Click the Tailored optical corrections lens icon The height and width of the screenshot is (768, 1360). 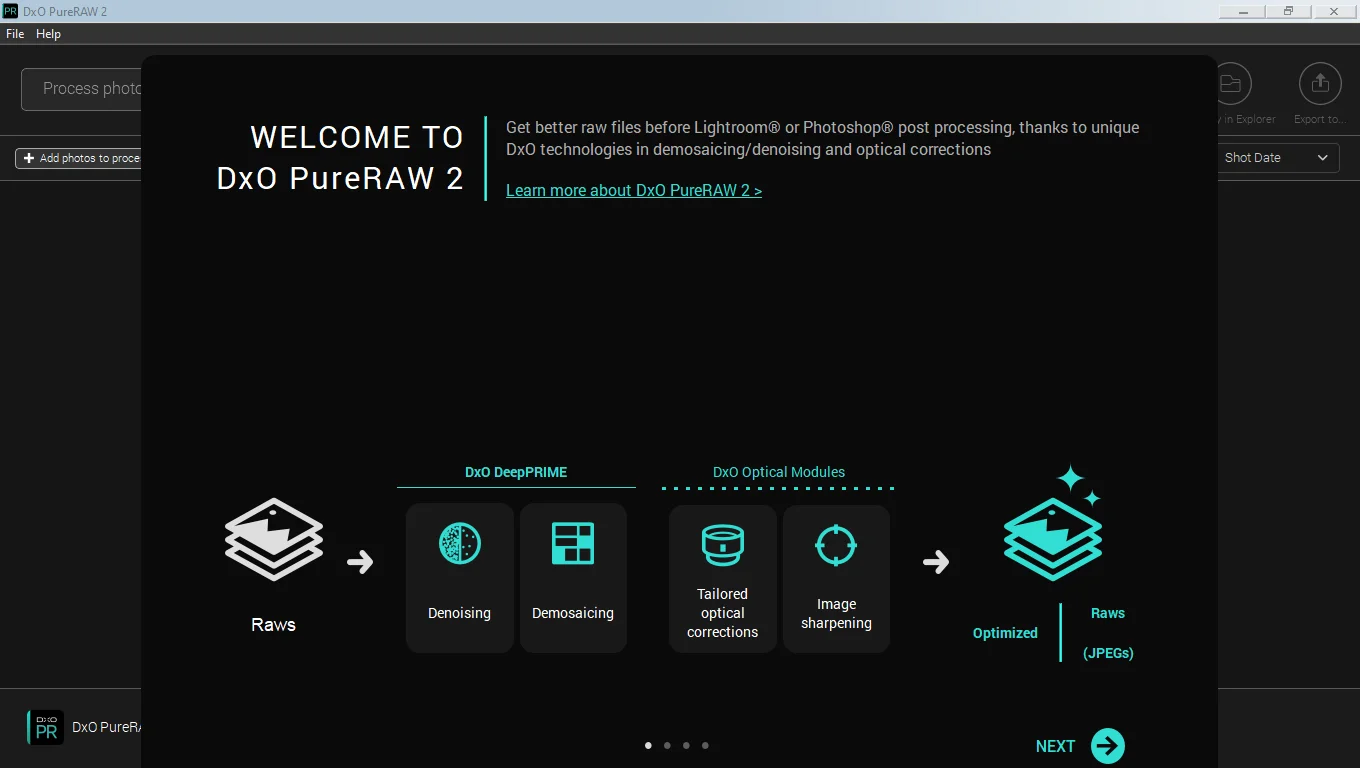(723, 545)
